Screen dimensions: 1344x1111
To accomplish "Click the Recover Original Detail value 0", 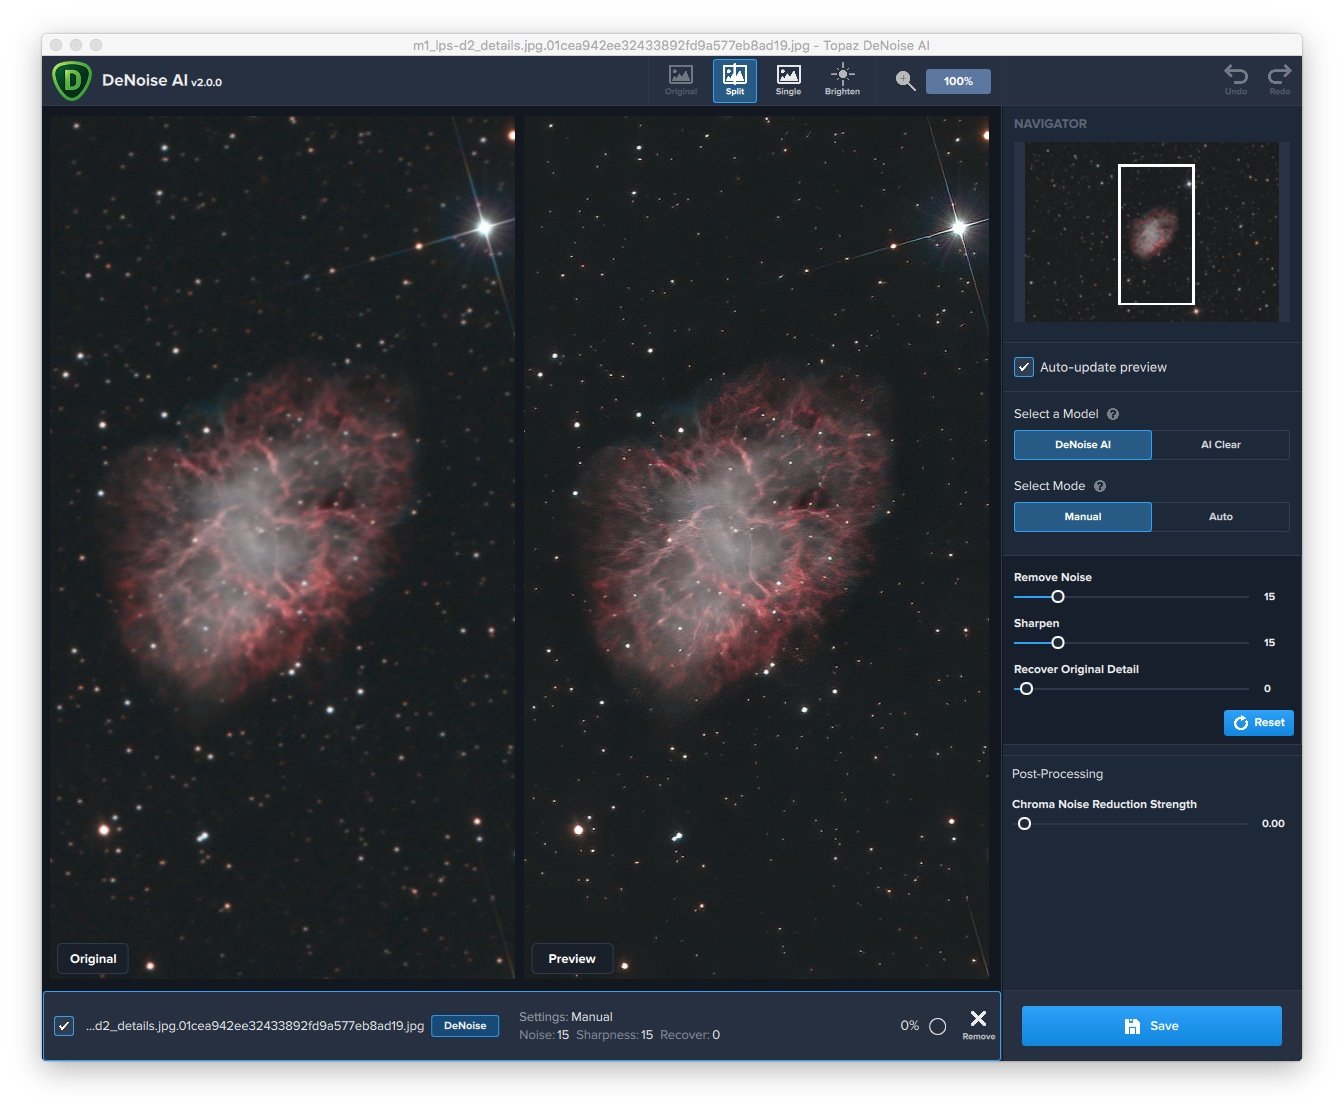I will point(1267,689).
